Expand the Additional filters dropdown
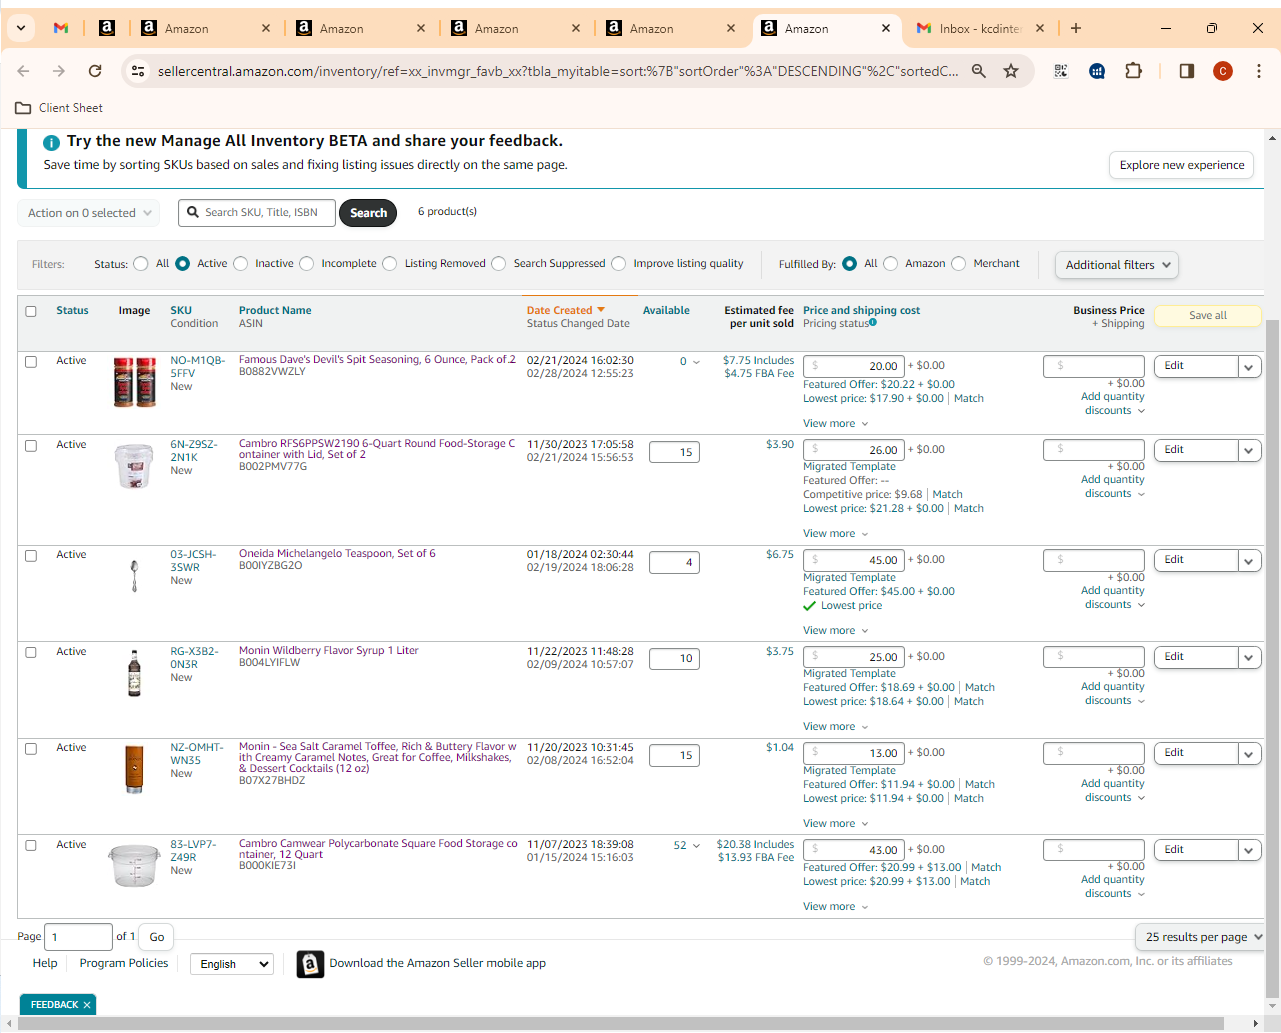Viewport: 1281px width, 1033px height. point(1117,265)
